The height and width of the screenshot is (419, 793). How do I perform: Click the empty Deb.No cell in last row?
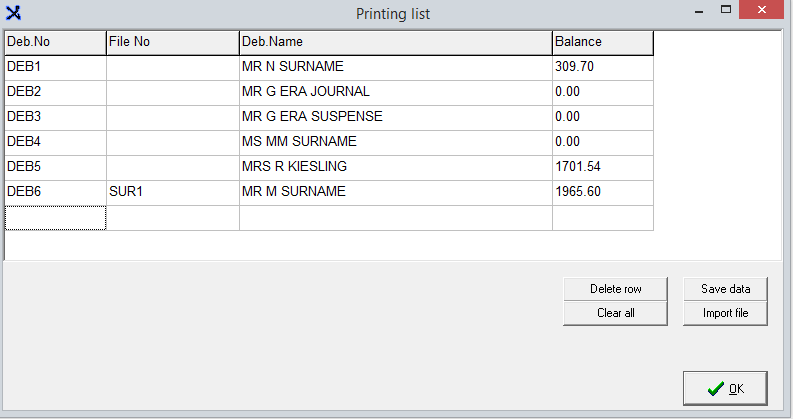55,217
